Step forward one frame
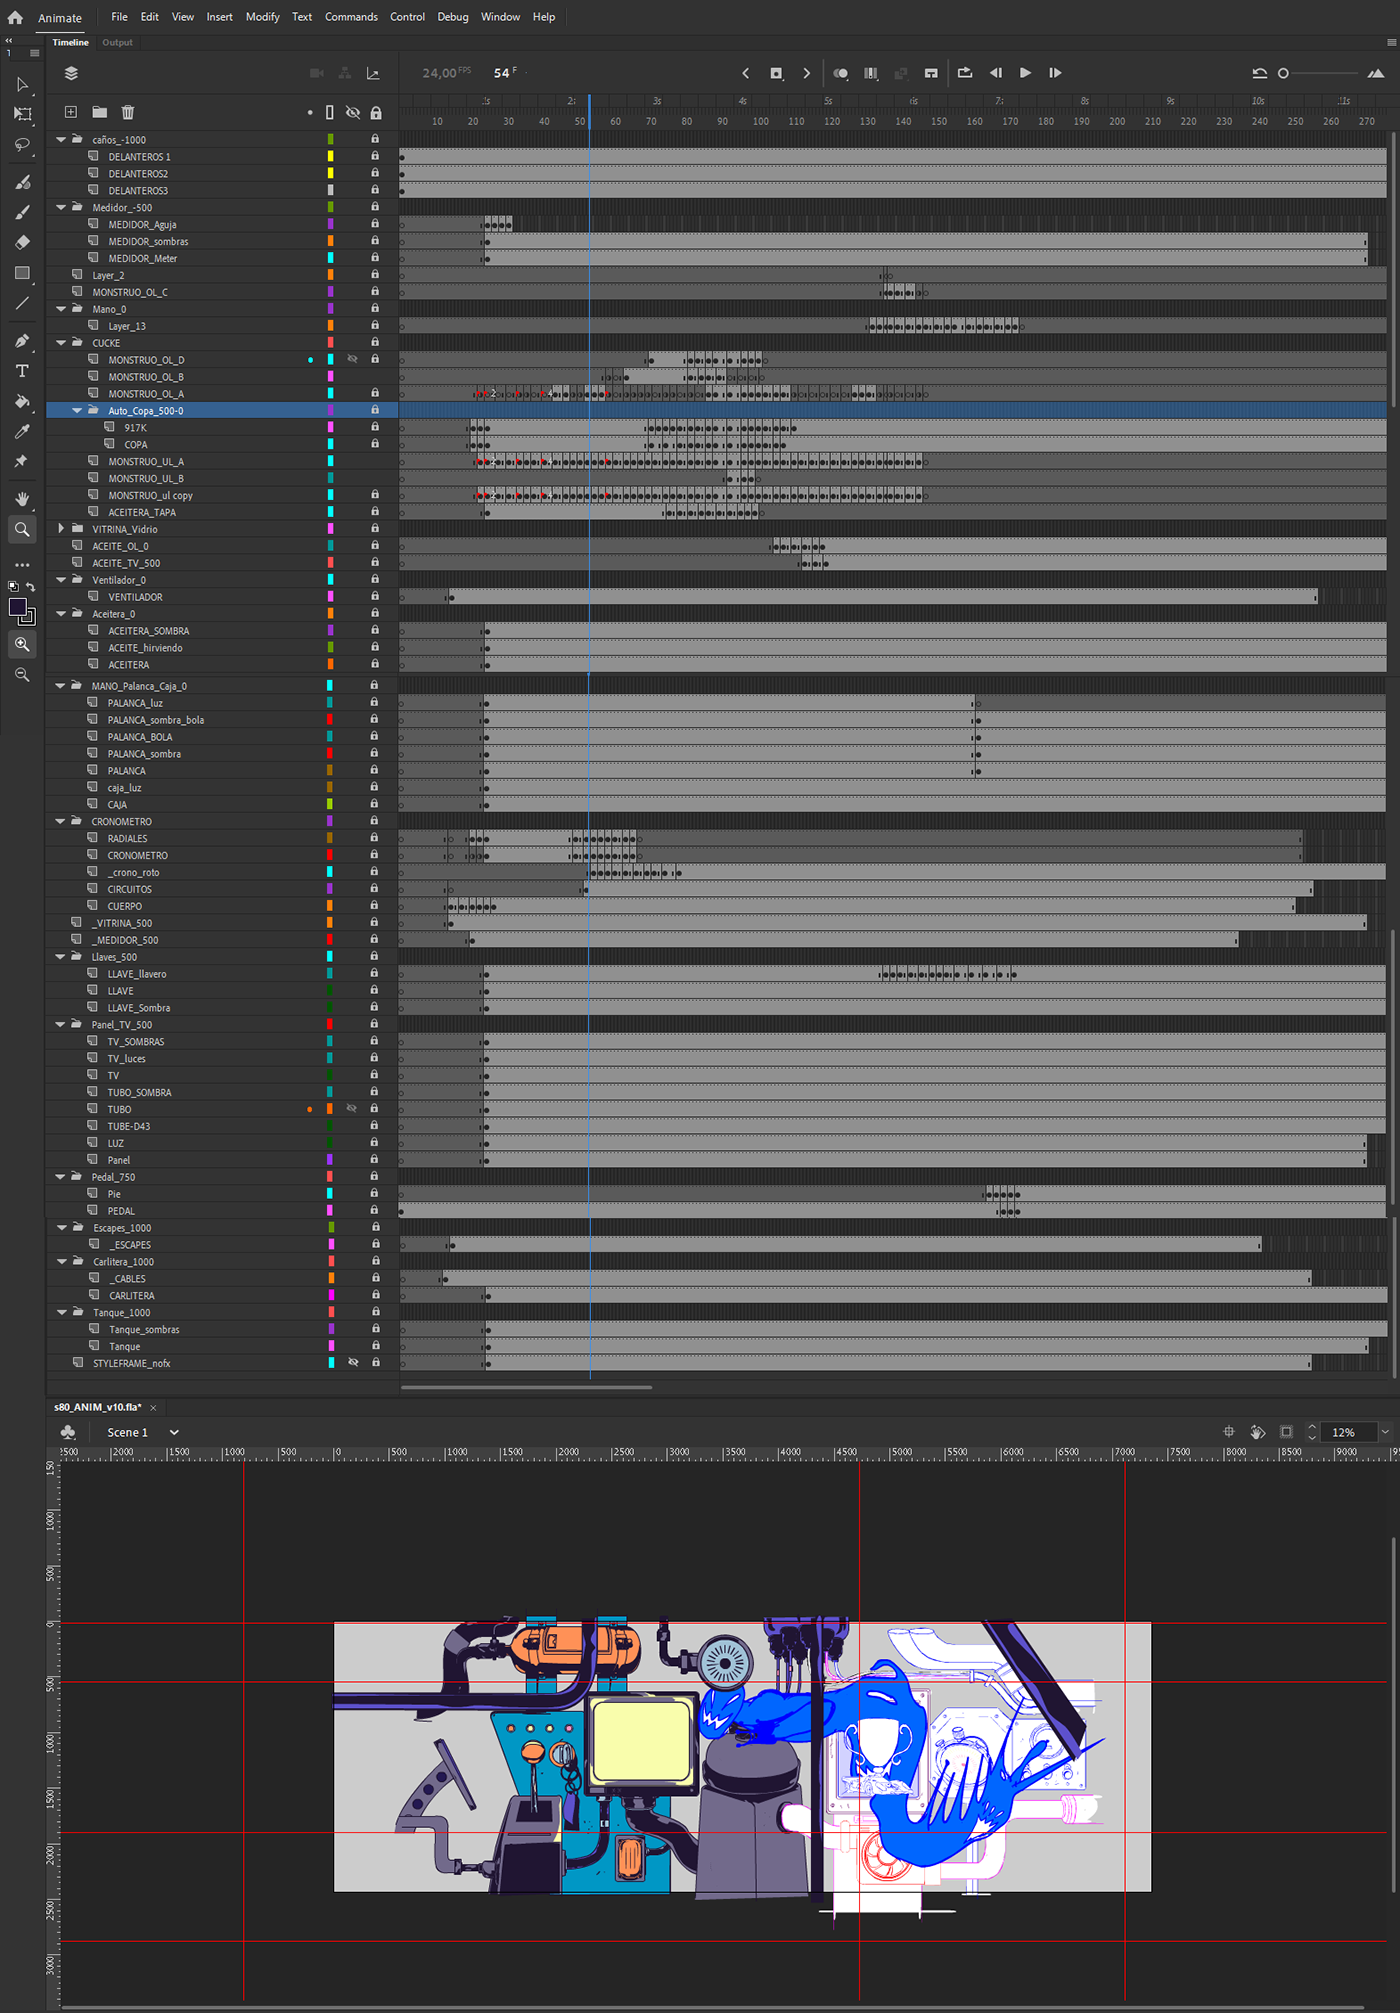The height and width of the screenshot is (2013, 1400). click(x=1055, y=73)
